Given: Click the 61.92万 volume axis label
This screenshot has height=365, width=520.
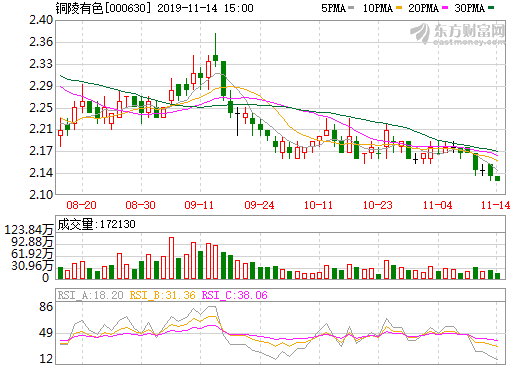Looking at the screenshot, I should tap(32, 254).
